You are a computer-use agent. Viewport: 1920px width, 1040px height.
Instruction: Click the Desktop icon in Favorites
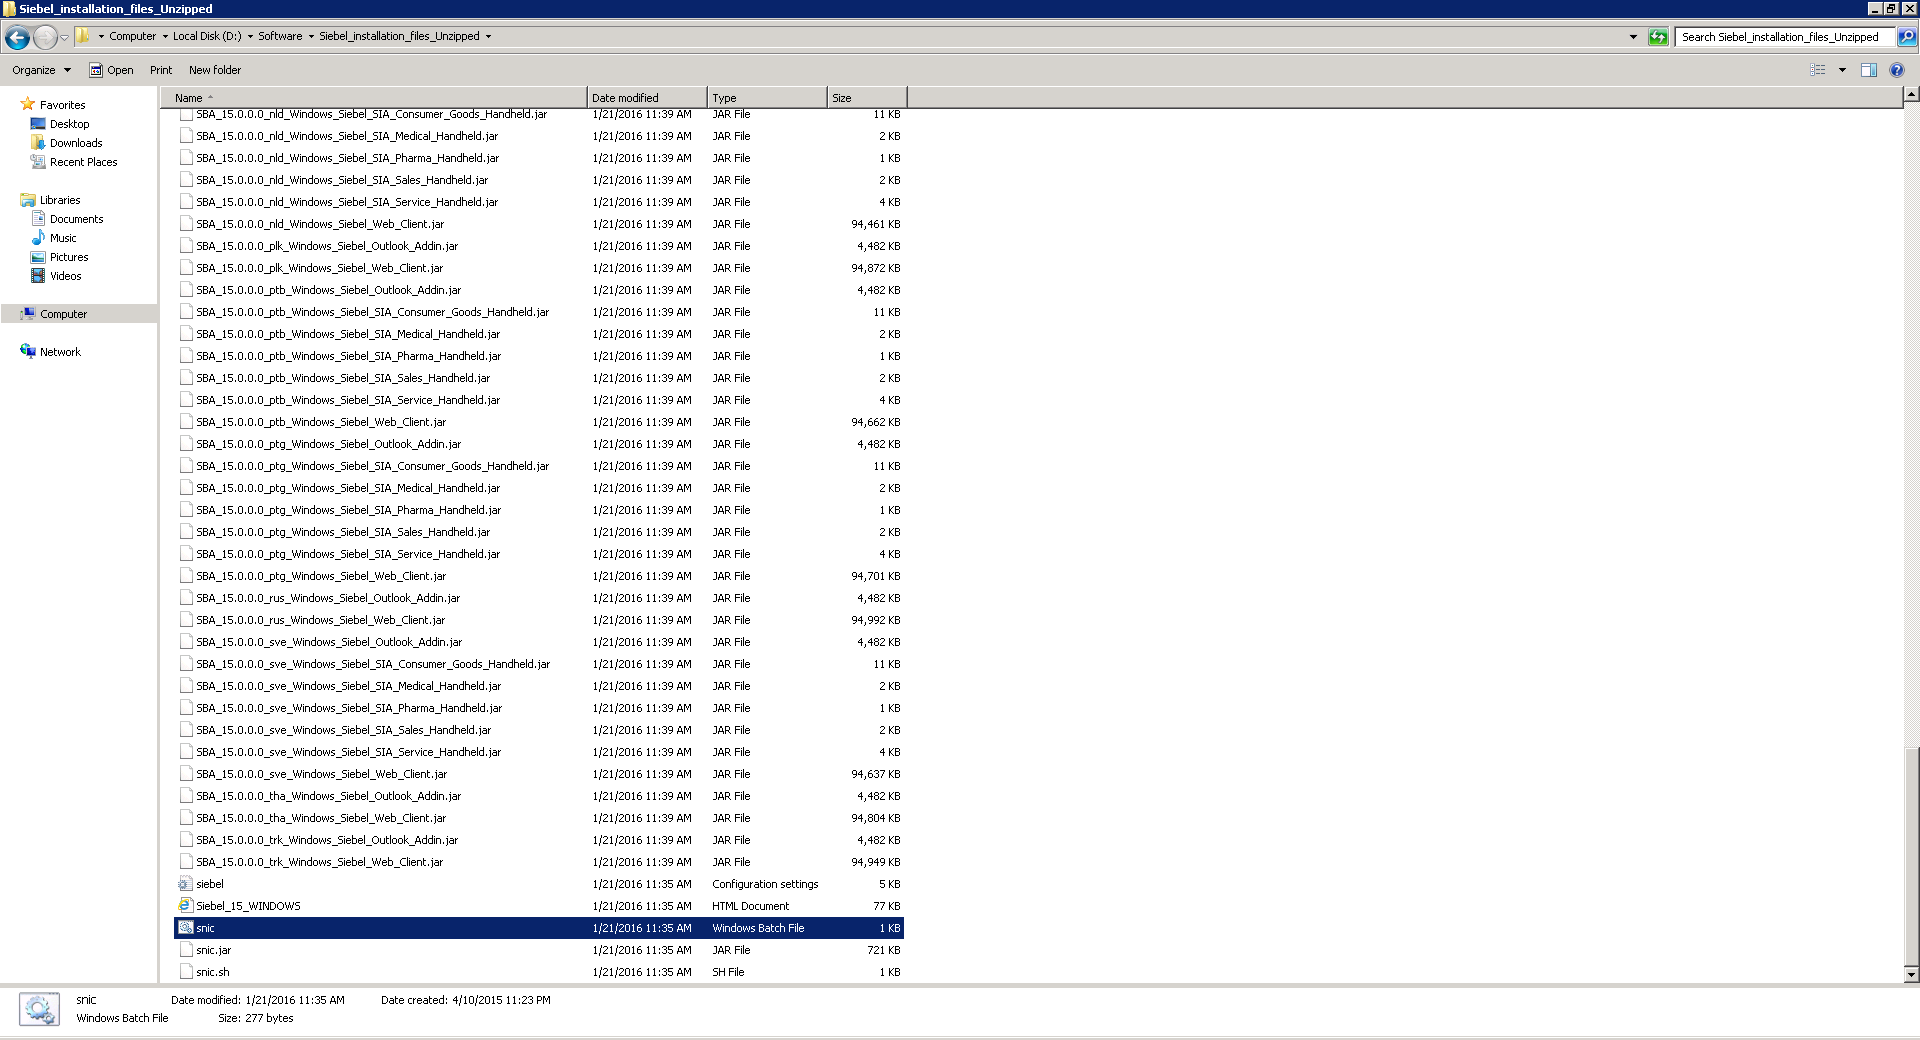(38, 124)
